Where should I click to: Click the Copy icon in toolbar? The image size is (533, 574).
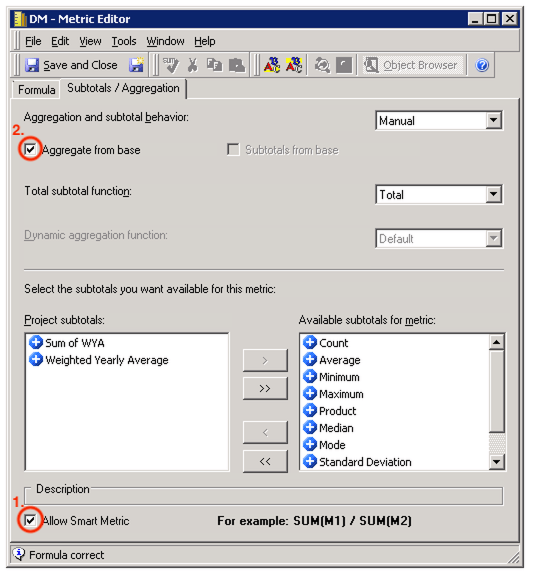pos(214,65)
